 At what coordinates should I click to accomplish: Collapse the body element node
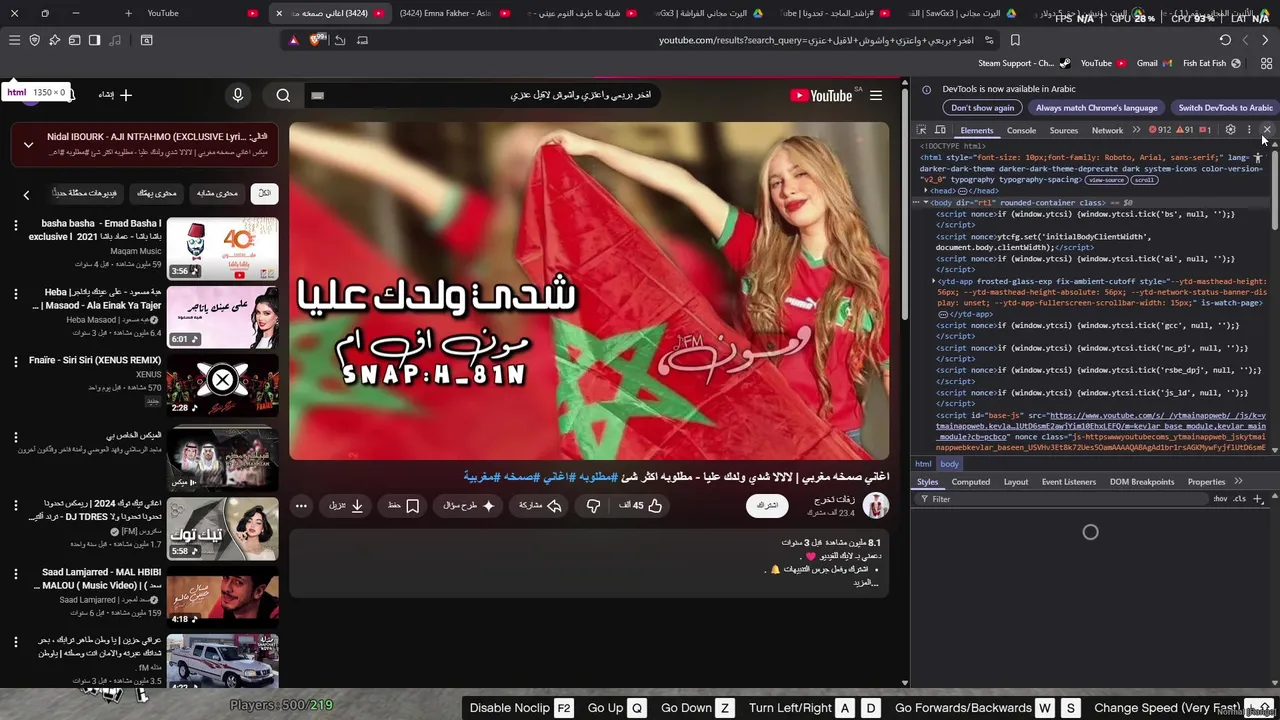(x=926, y=203)
